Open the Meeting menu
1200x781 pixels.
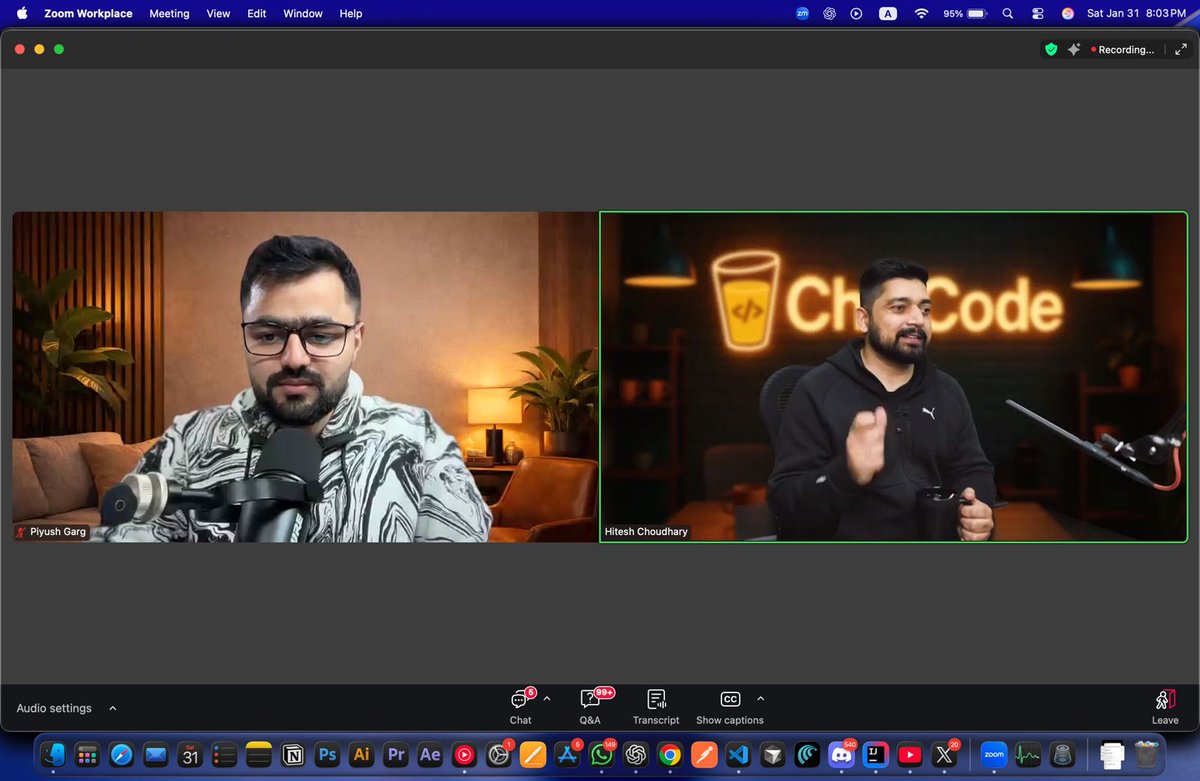coord(169,13)
